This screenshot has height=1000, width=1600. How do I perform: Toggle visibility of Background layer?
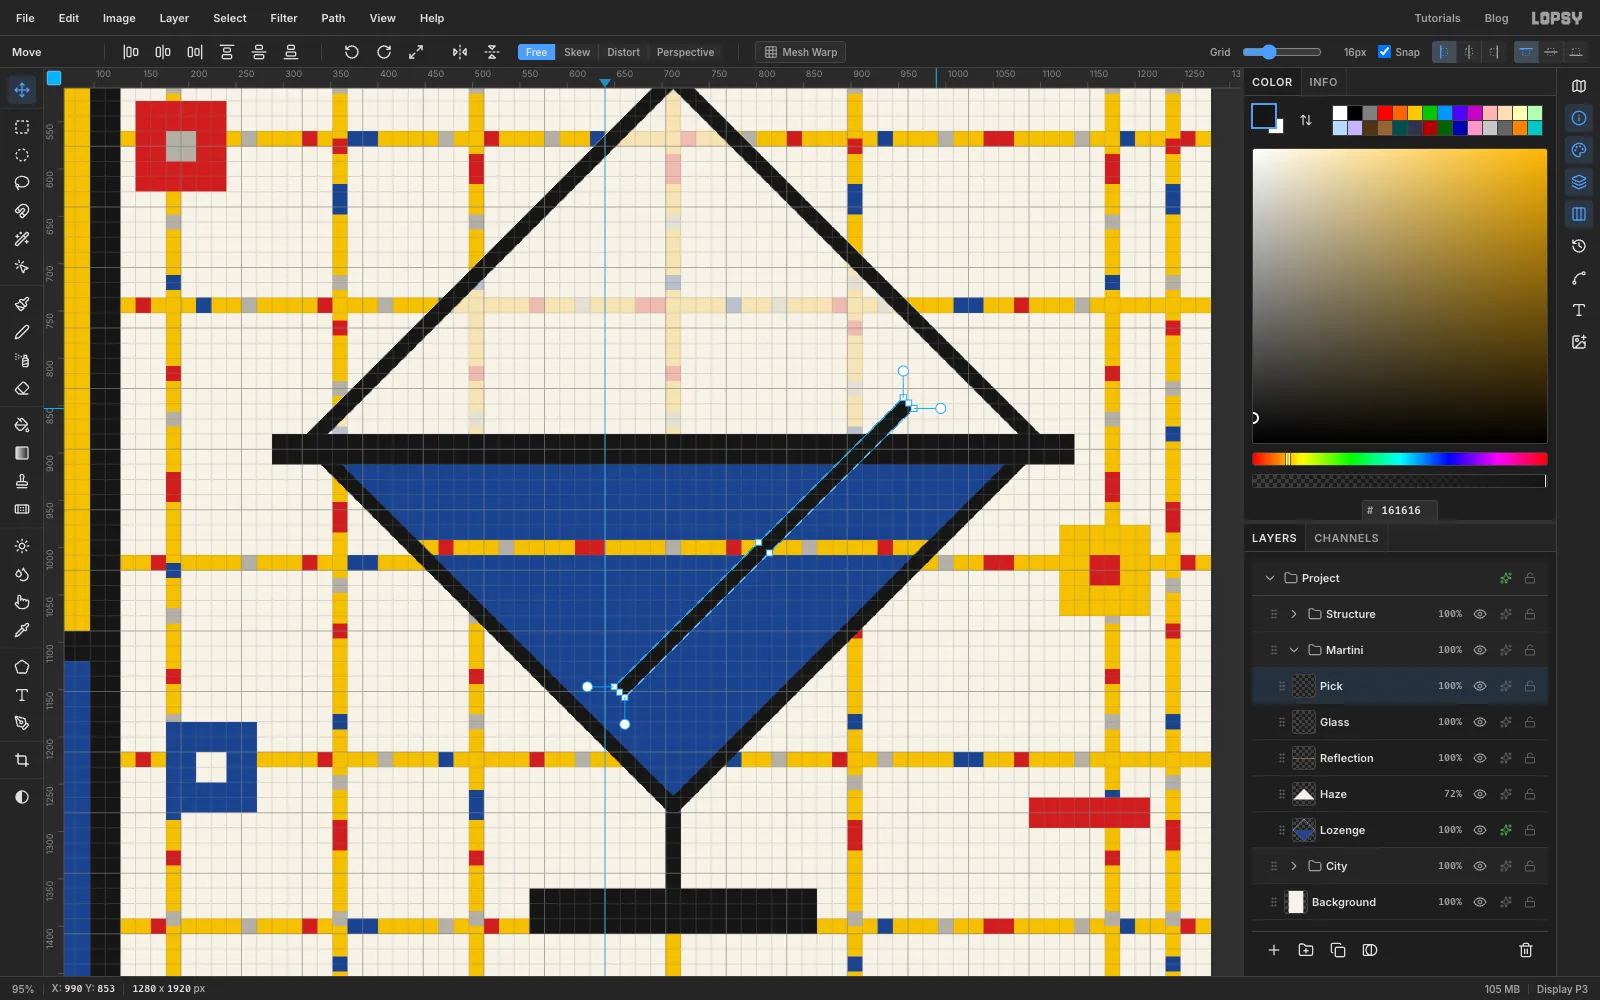tap(1480, 902)
